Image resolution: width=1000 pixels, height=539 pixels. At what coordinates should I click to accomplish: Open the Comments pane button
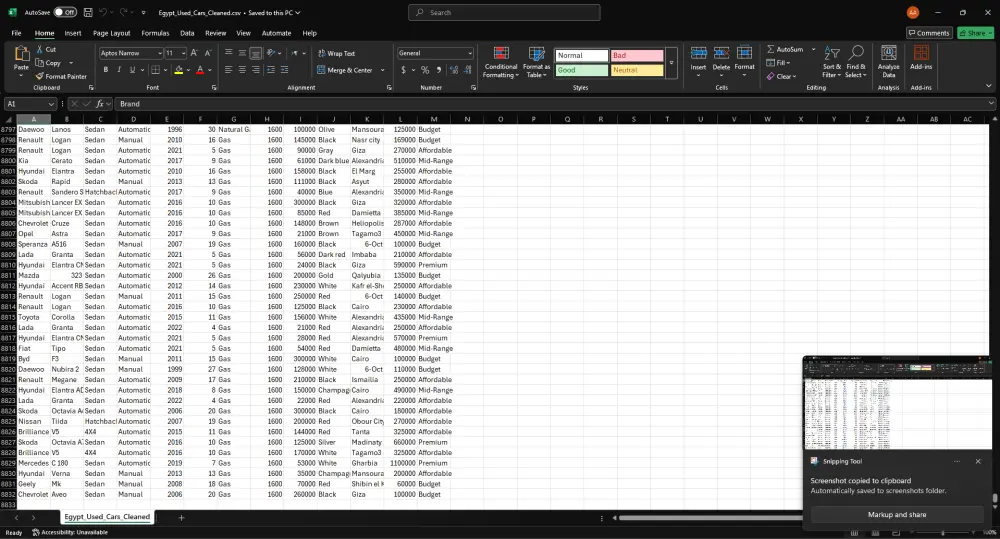tap(929, 33)
